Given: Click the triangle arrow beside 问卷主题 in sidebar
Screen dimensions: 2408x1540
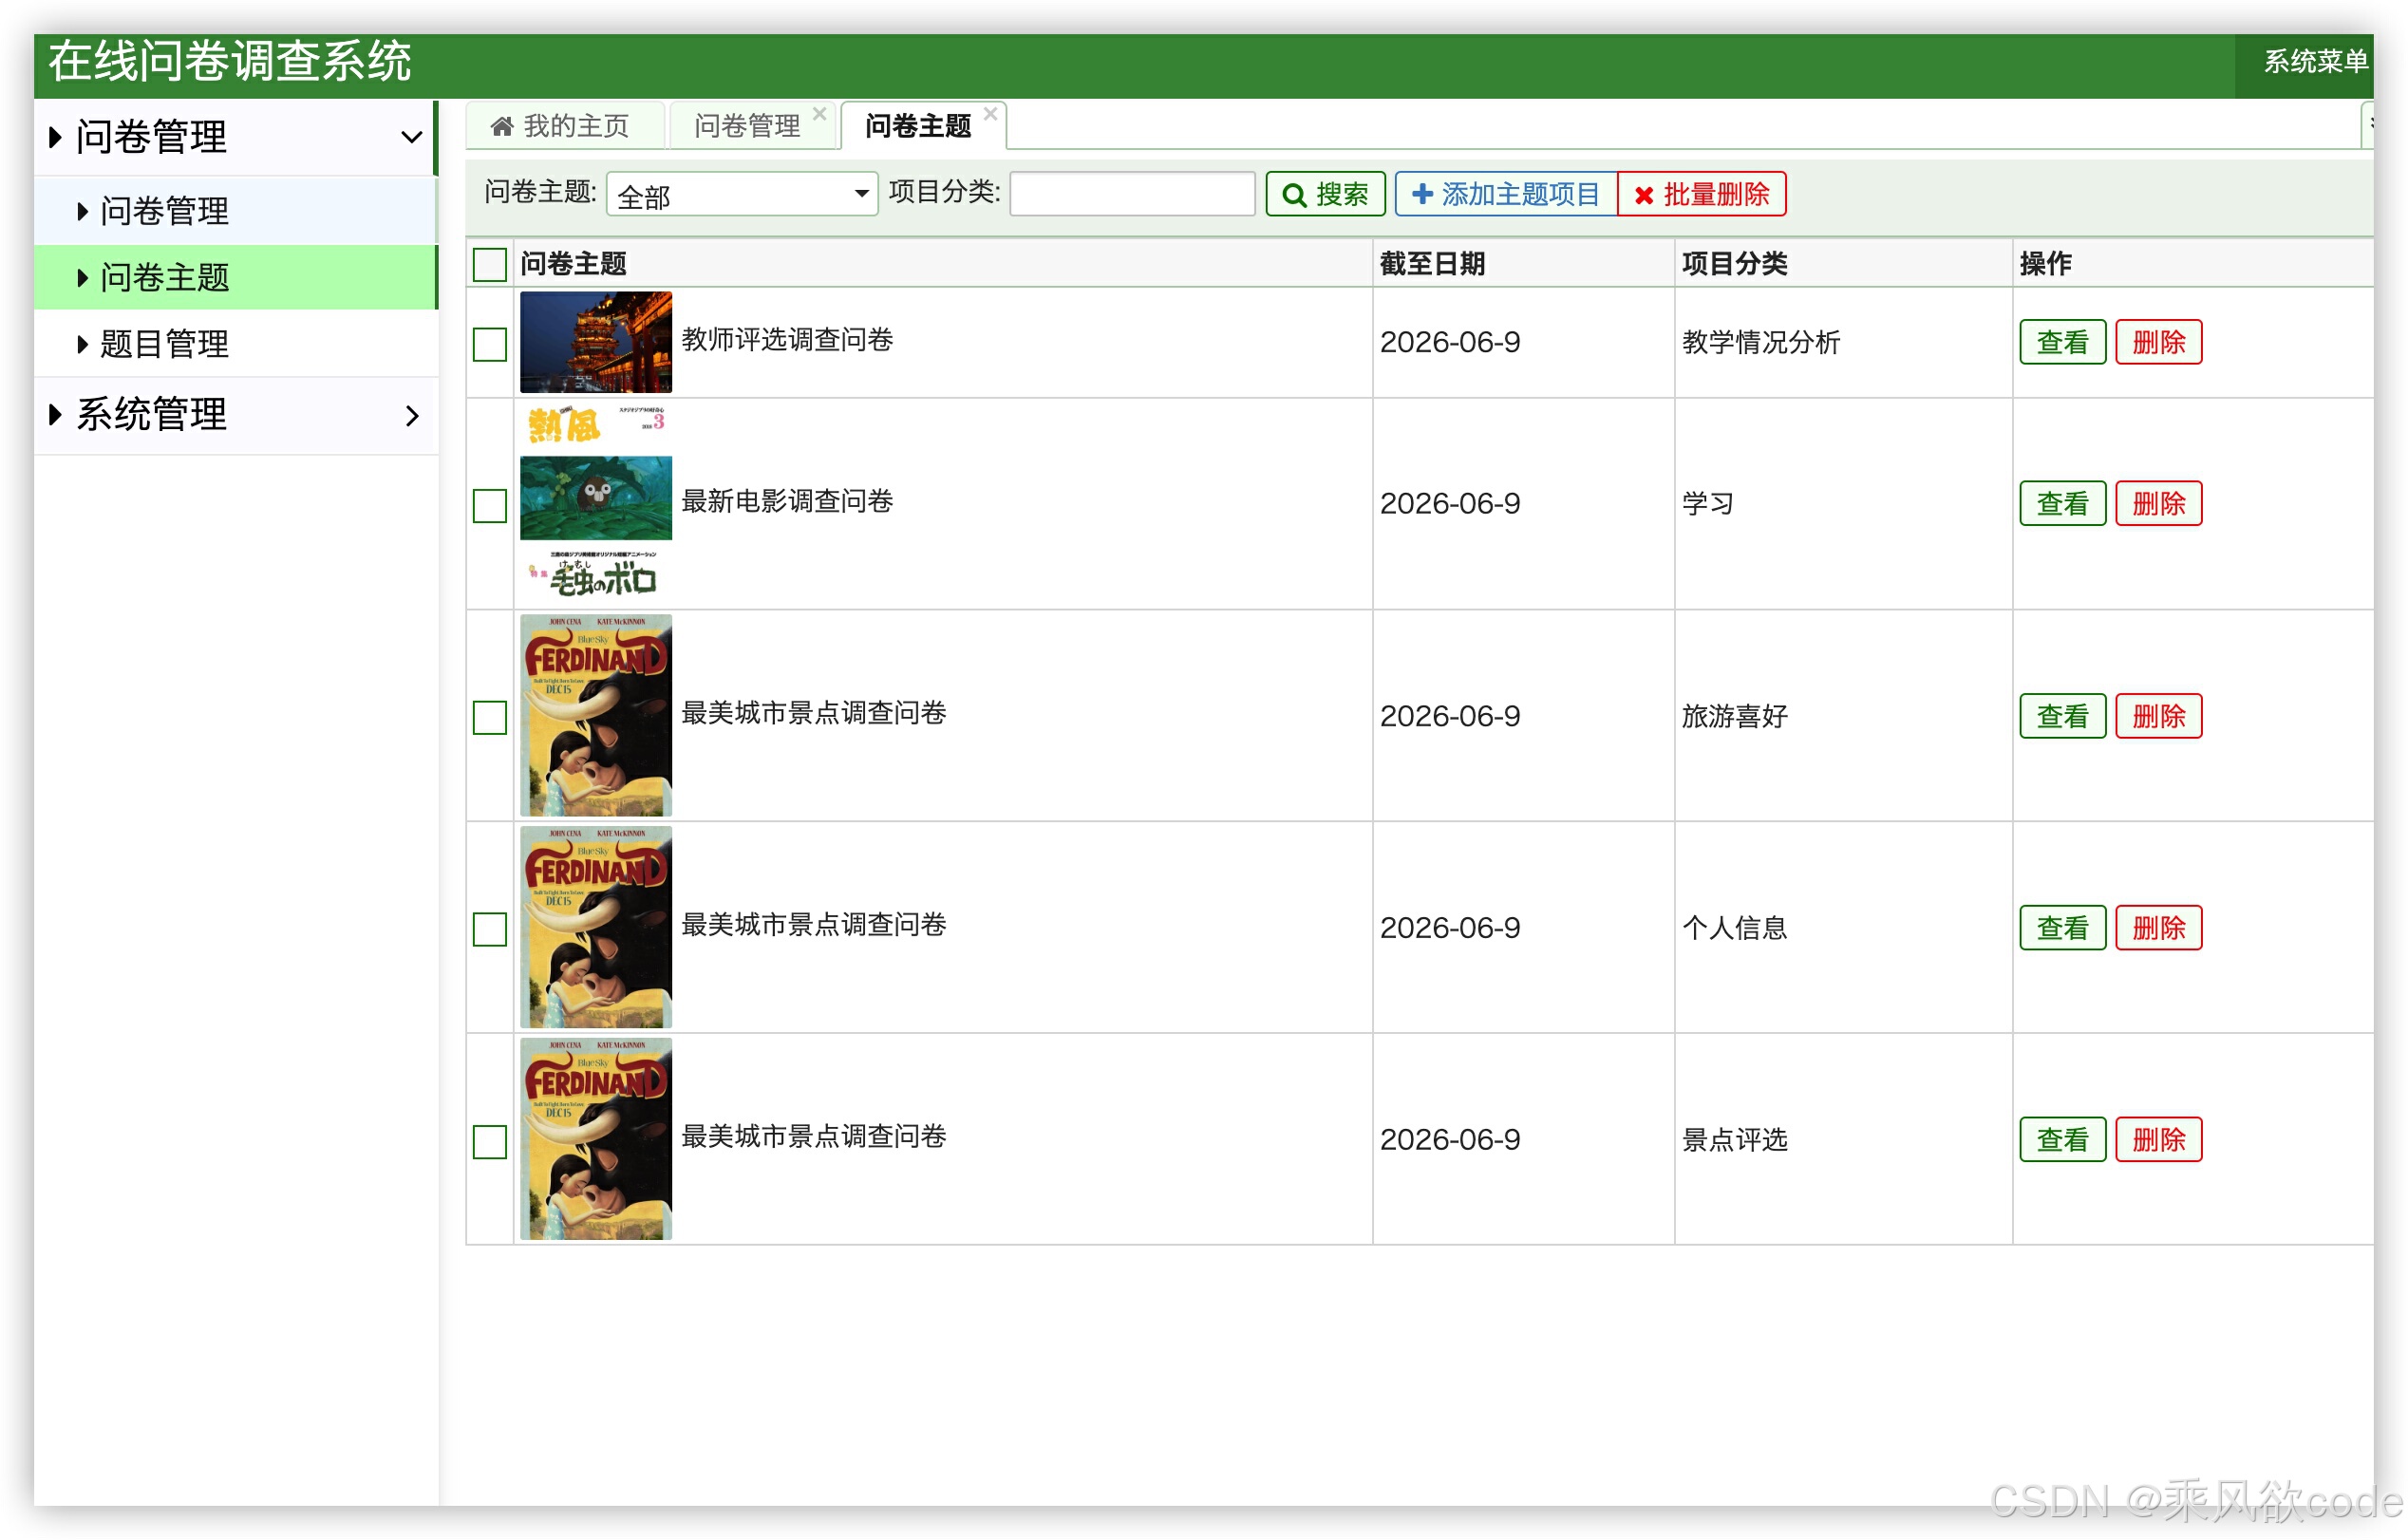Looking at the screenshot, I should tap(82, 277).
